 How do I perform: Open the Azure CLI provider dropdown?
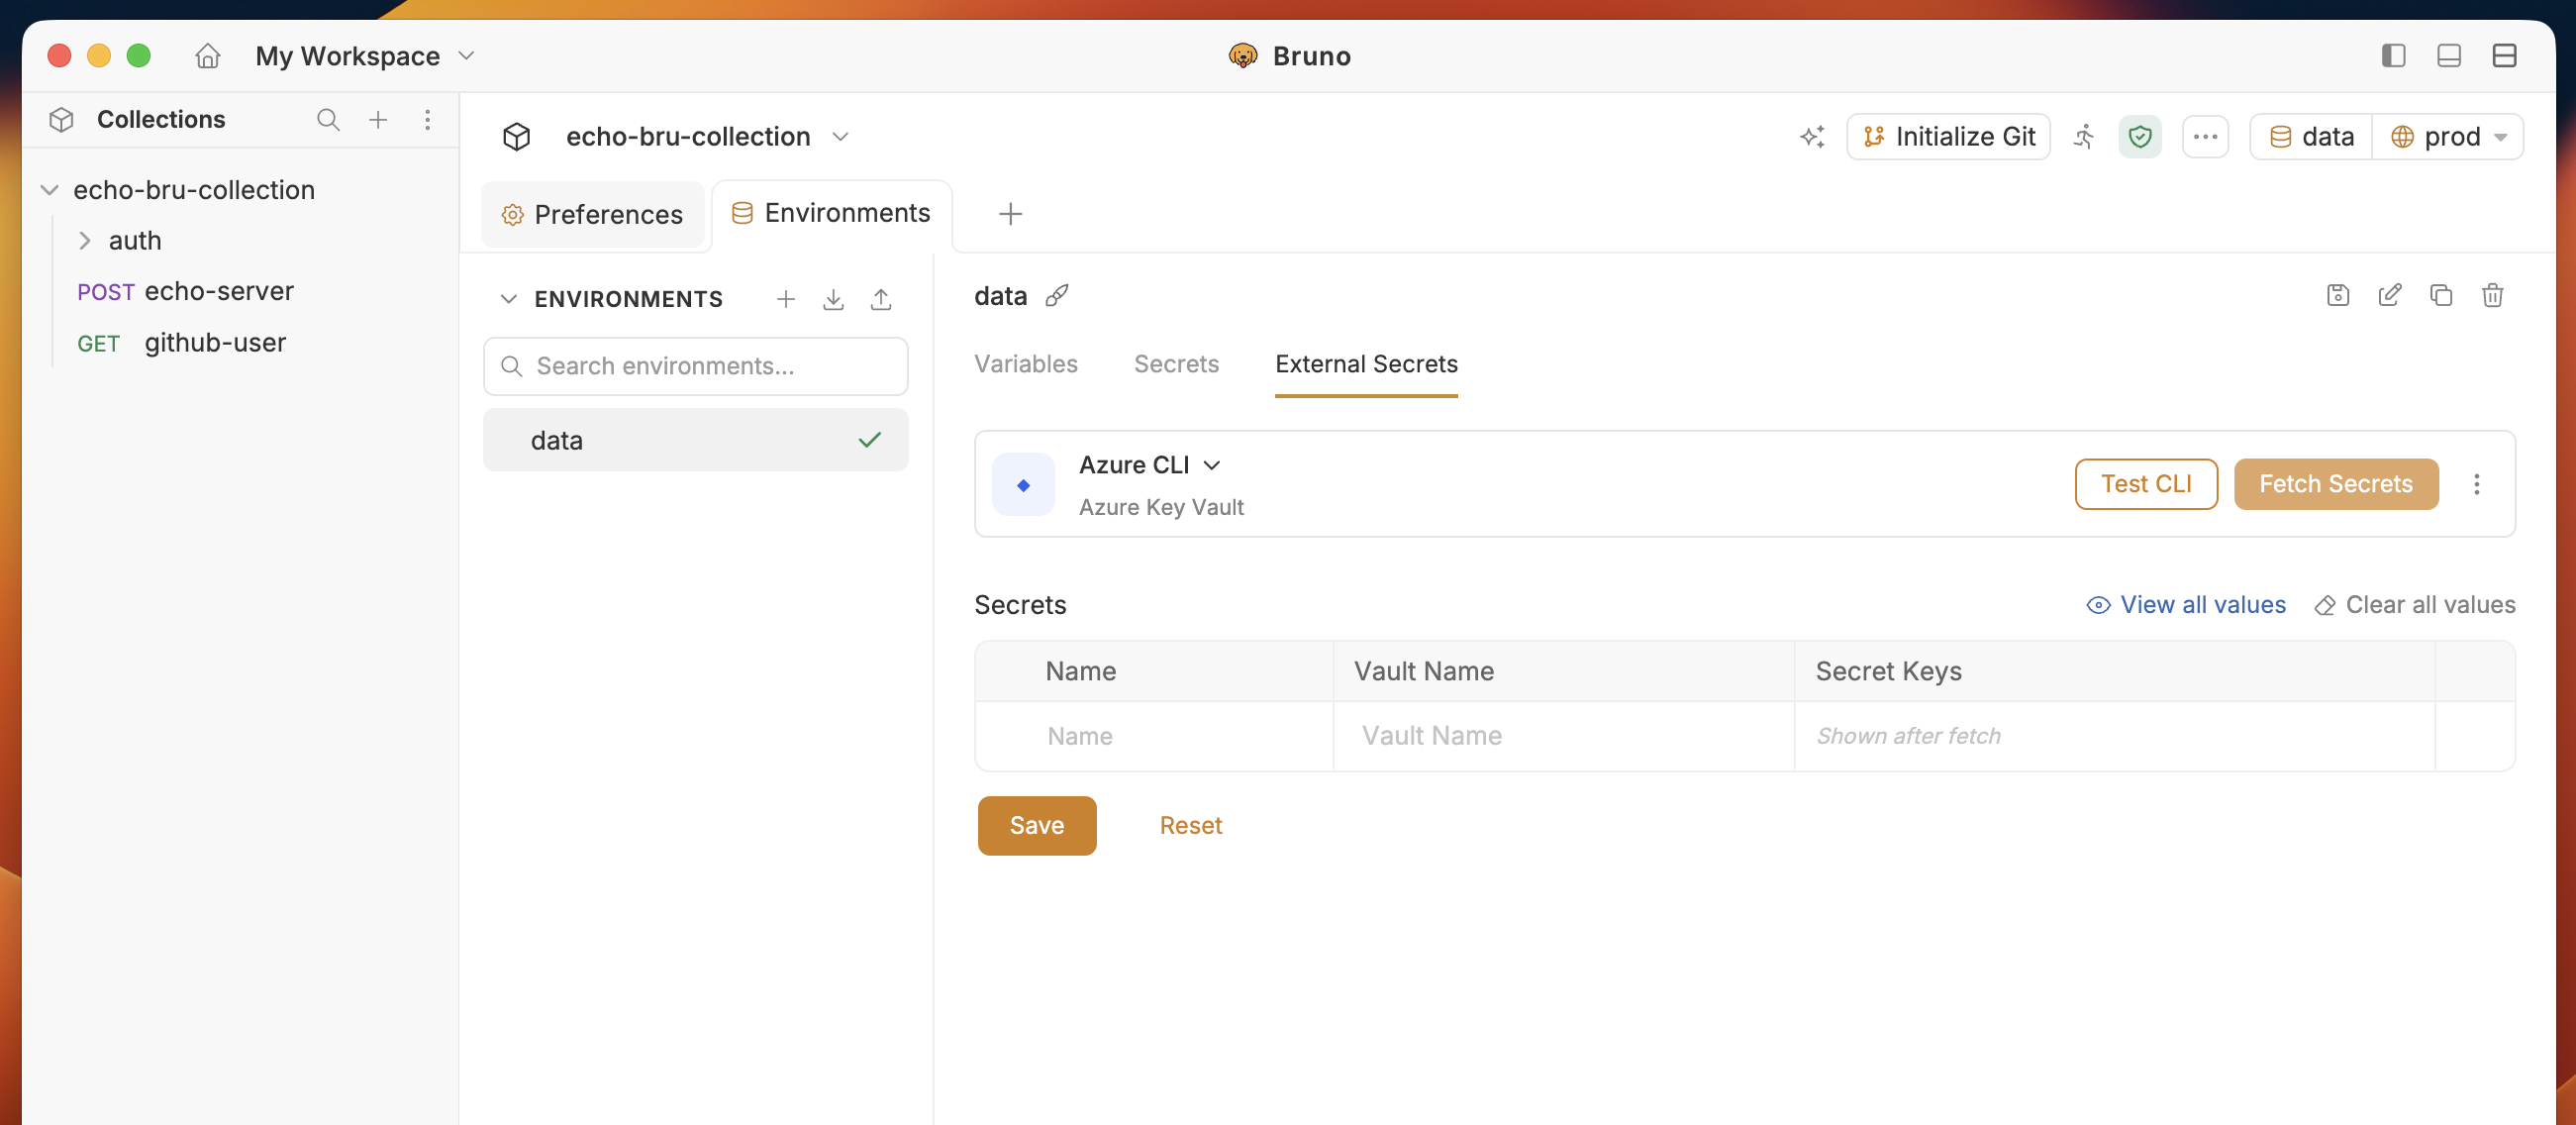click(x=1150, y=465)
